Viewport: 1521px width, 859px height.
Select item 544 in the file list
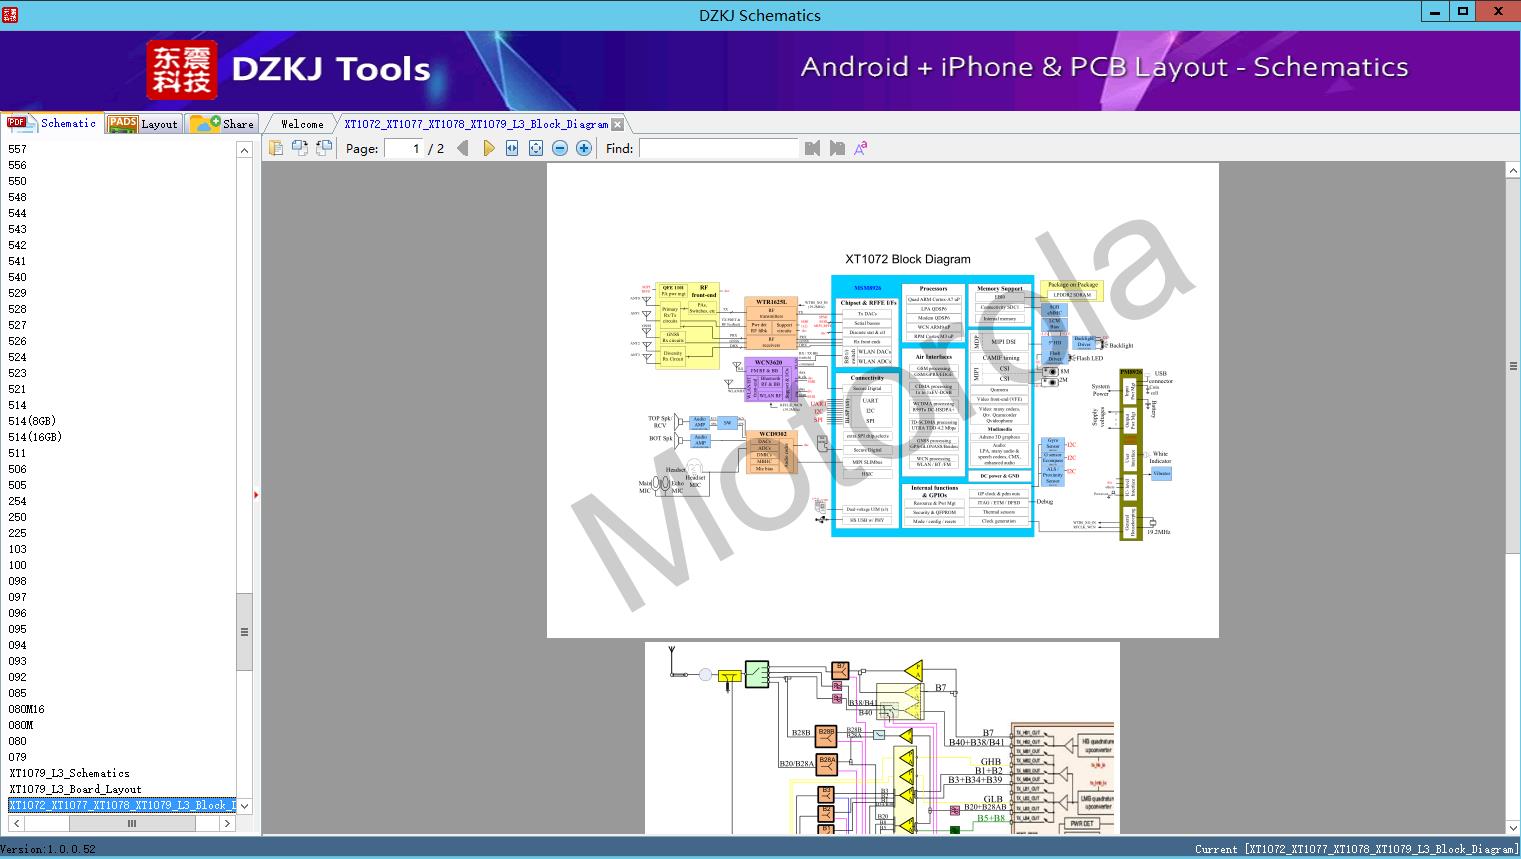click(x=18, y=213)
